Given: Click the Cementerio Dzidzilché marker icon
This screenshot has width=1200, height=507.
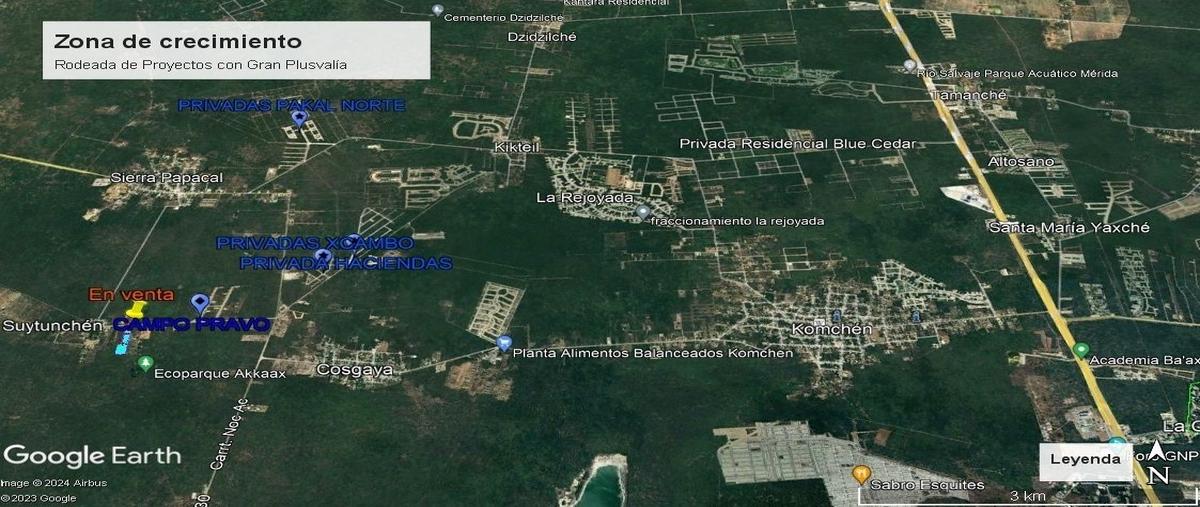Looking at the screenshot, I should pyautogui.click(x=437, y=9).
